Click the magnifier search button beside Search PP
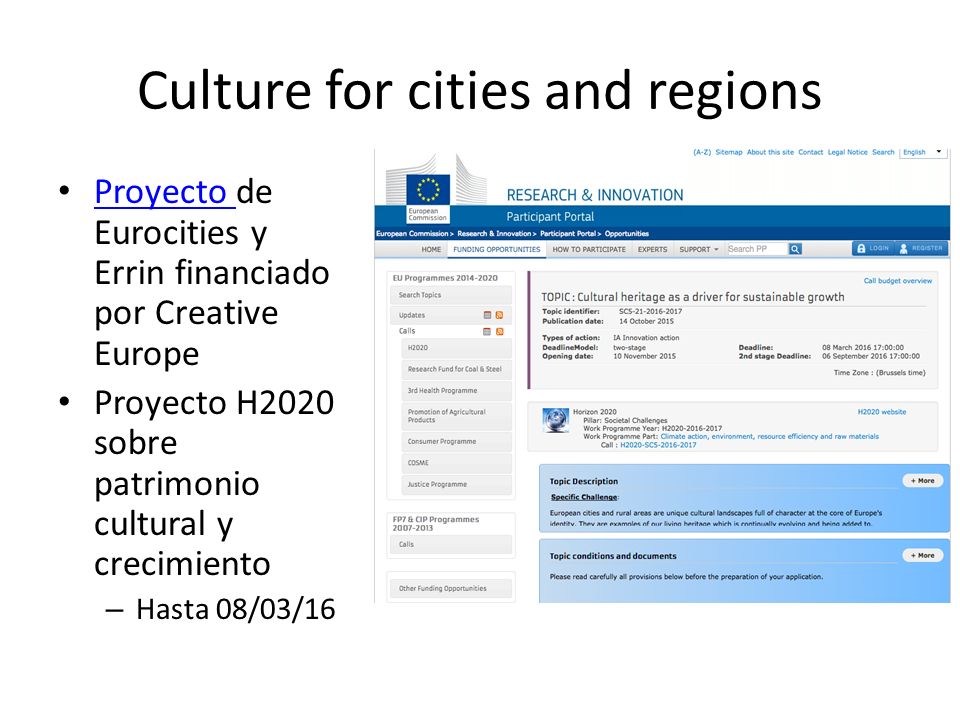960x720 pixels. [795, 249]
